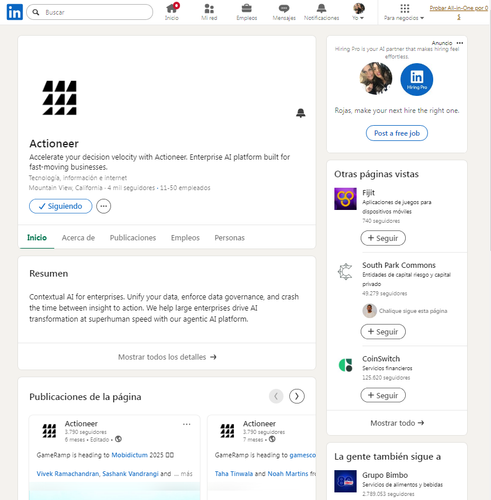The height and width of the screenshot is (500, 491).
Task: Open the Fijit page logo
Action: tap(345, 199)
